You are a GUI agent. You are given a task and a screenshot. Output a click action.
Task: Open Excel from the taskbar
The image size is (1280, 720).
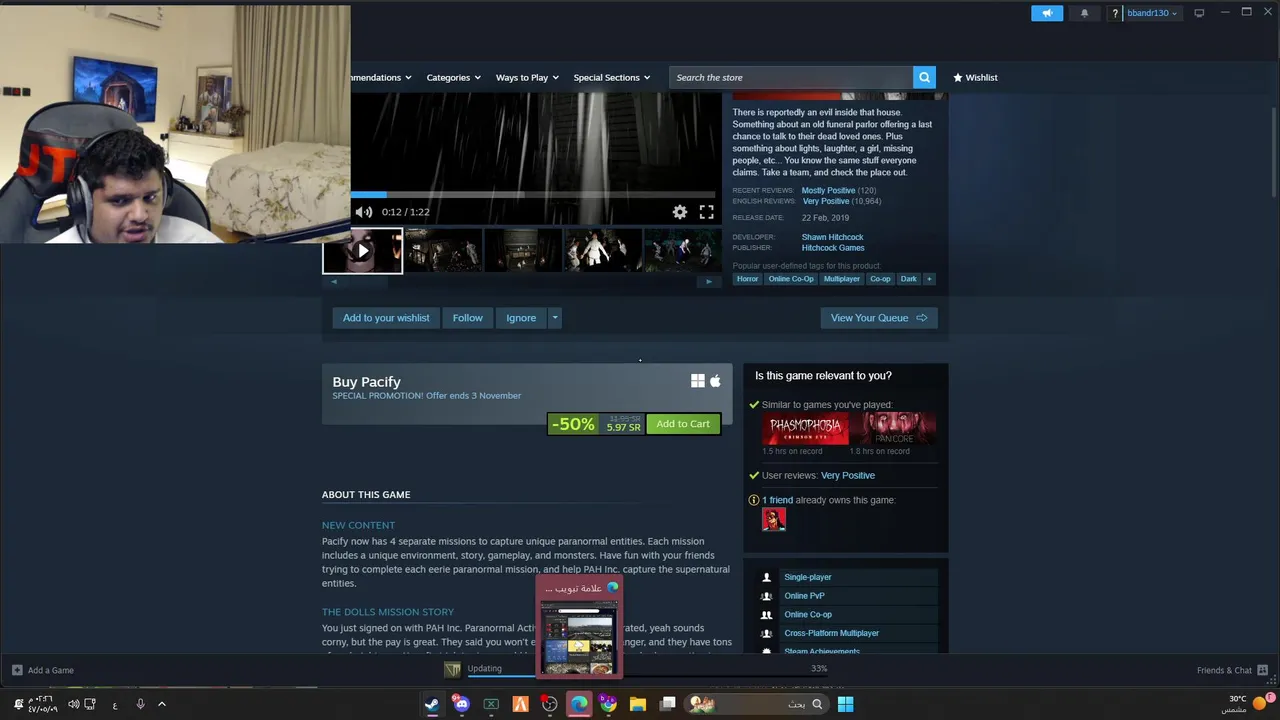[491, 704]
